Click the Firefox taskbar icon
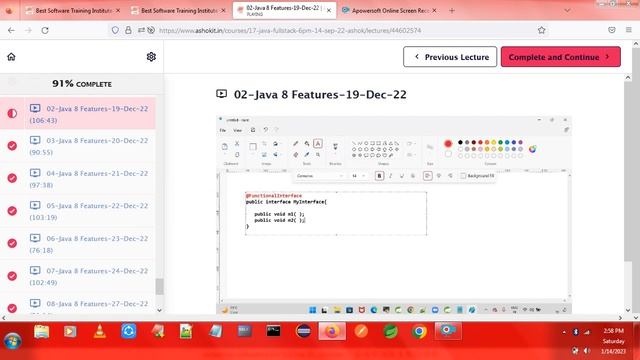640x360 pixels. coord(332,331)
